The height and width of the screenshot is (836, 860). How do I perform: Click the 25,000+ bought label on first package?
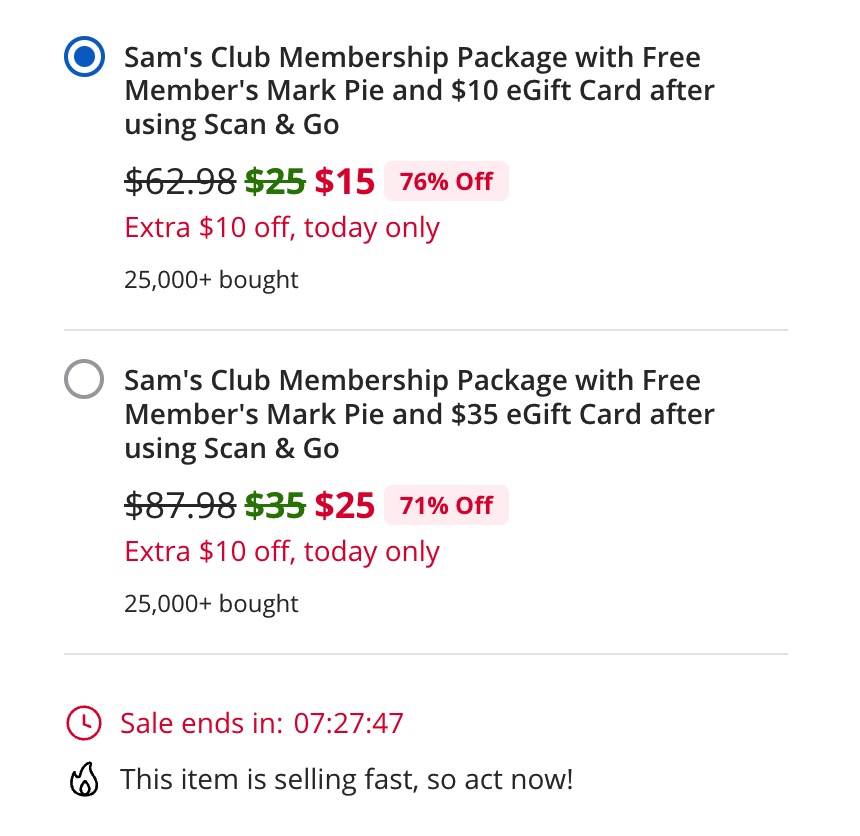pos(210,279)
